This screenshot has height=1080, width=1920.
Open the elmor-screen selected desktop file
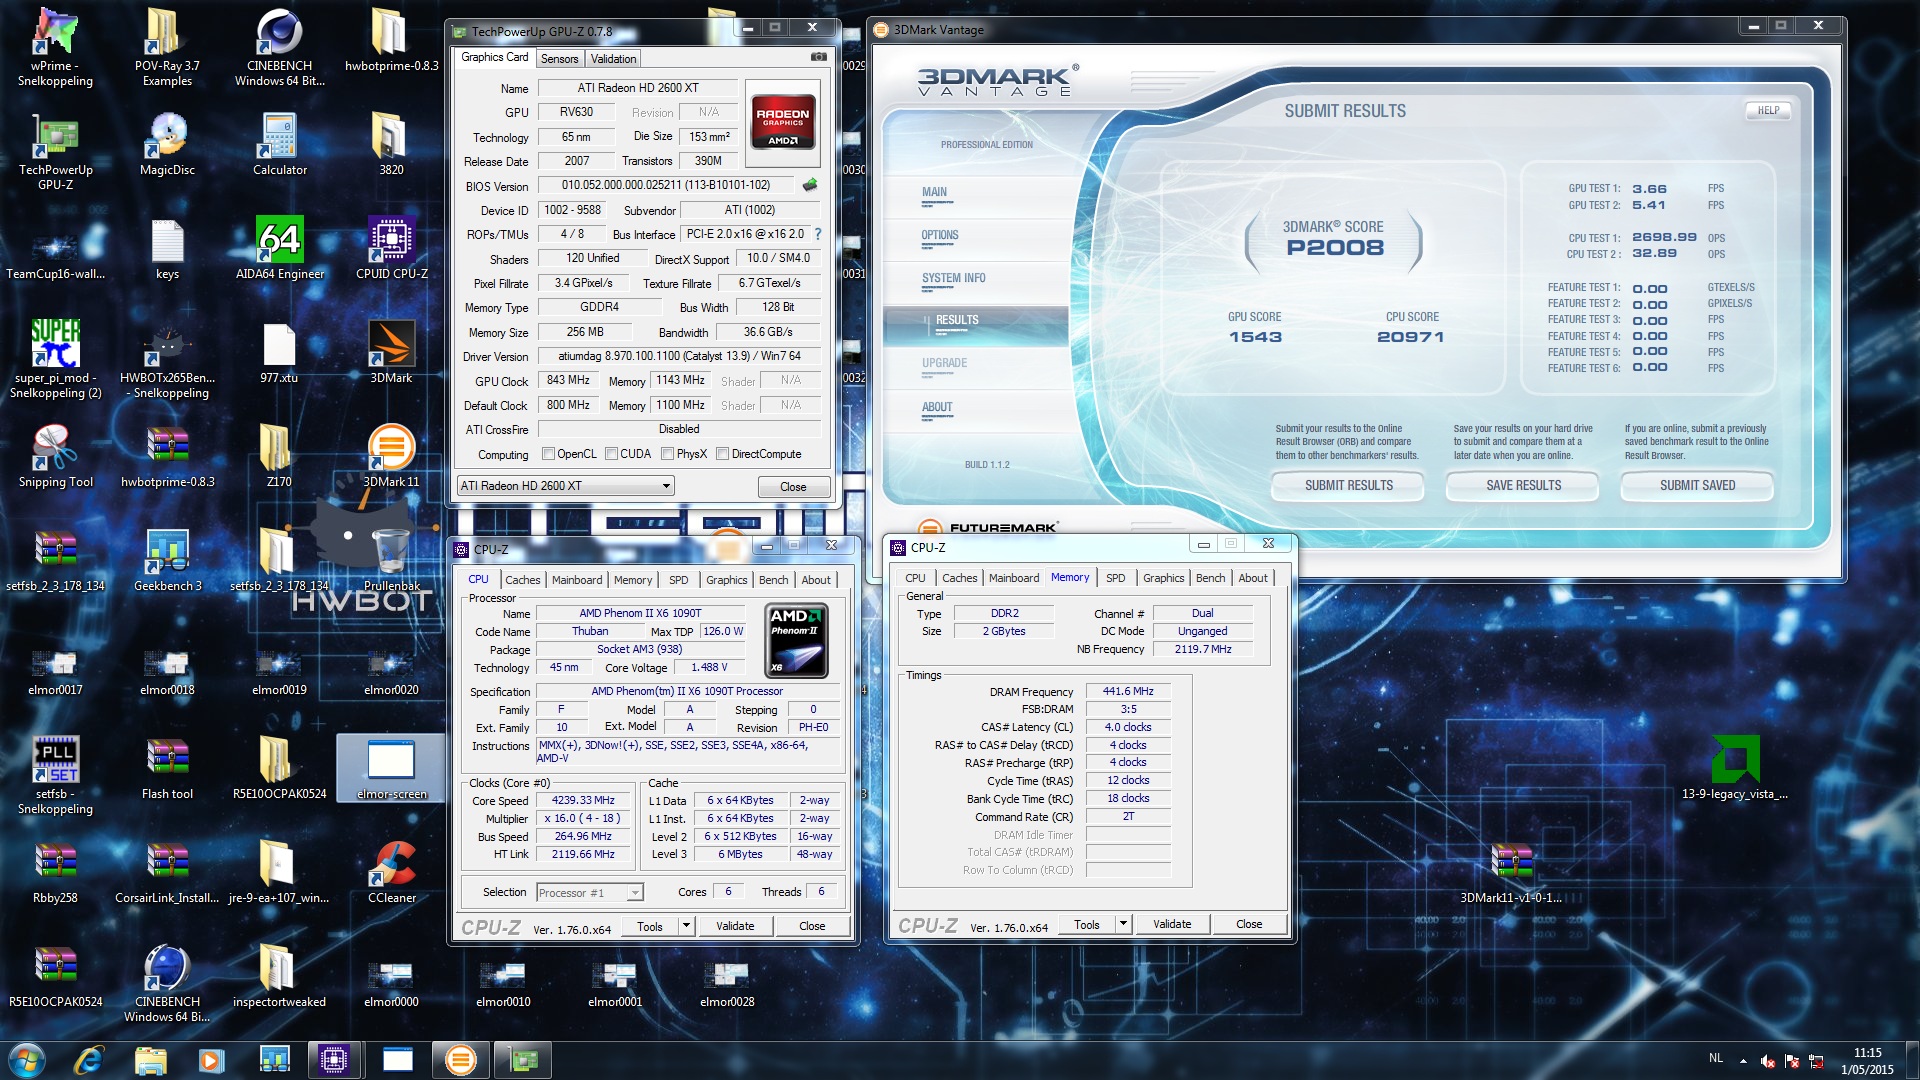point(391,768)
